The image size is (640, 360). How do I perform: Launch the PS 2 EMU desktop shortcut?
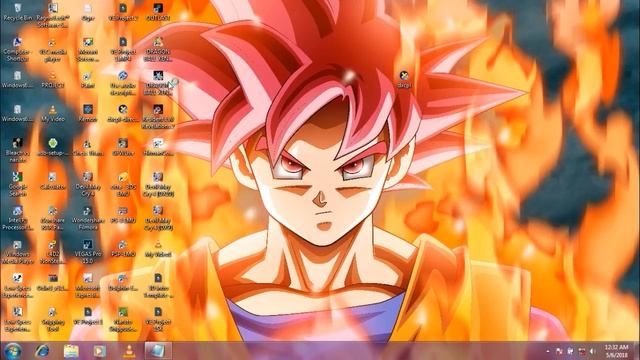pos(123,214)
